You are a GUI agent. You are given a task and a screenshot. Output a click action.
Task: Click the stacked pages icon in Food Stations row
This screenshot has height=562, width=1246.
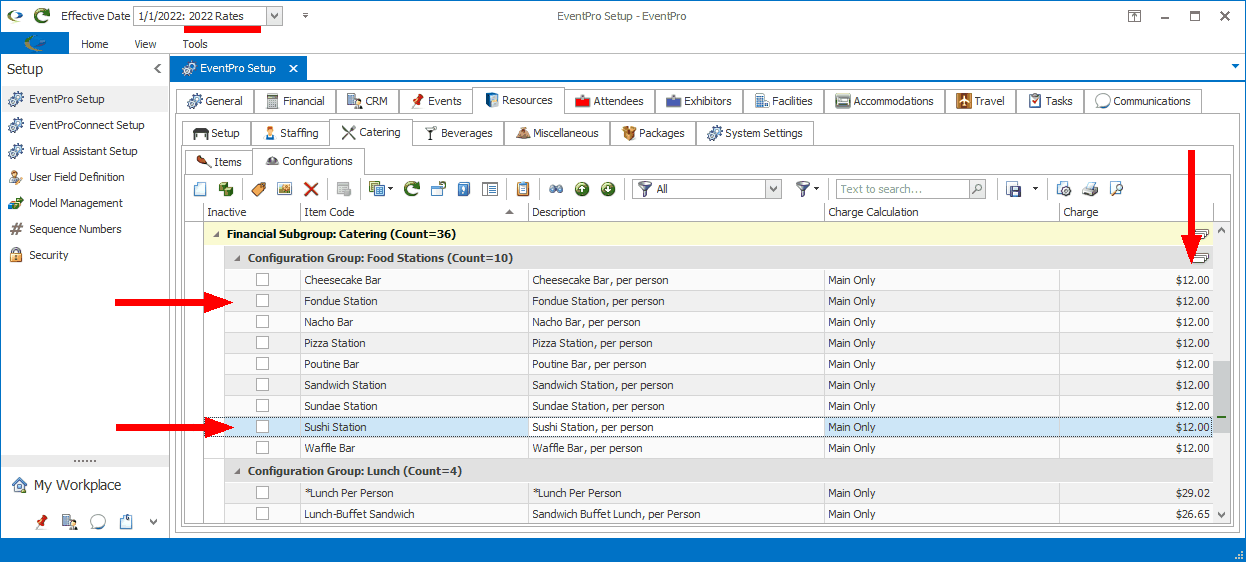(1201, 258)
